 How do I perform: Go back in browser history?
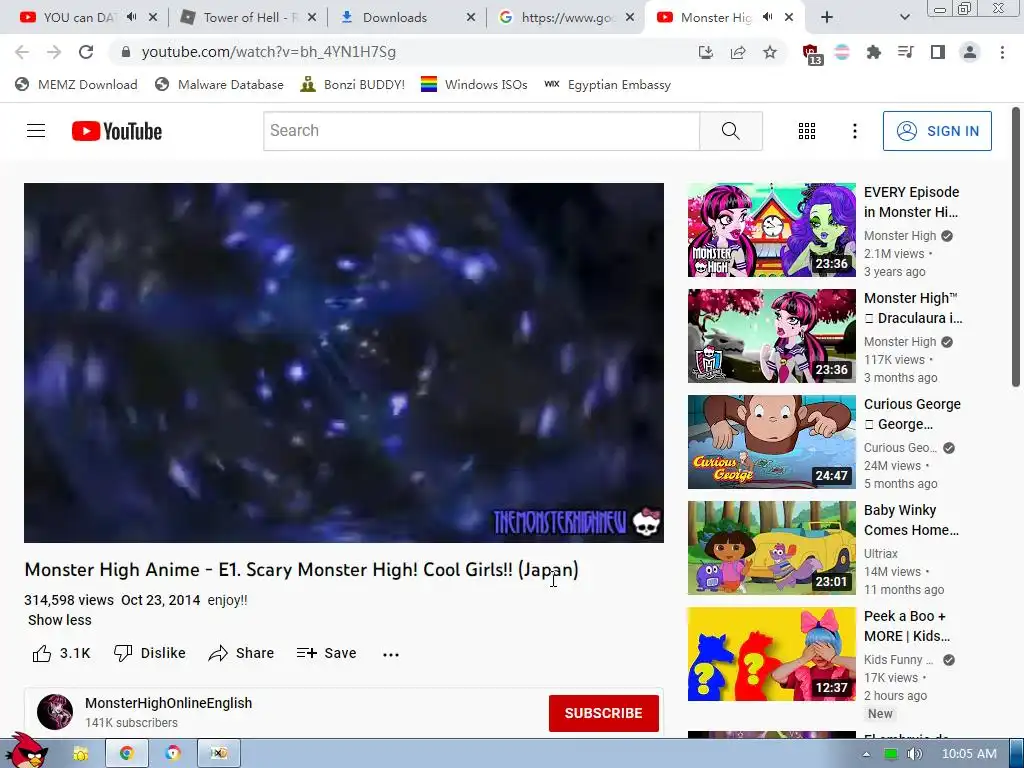[x=22, y=52]
